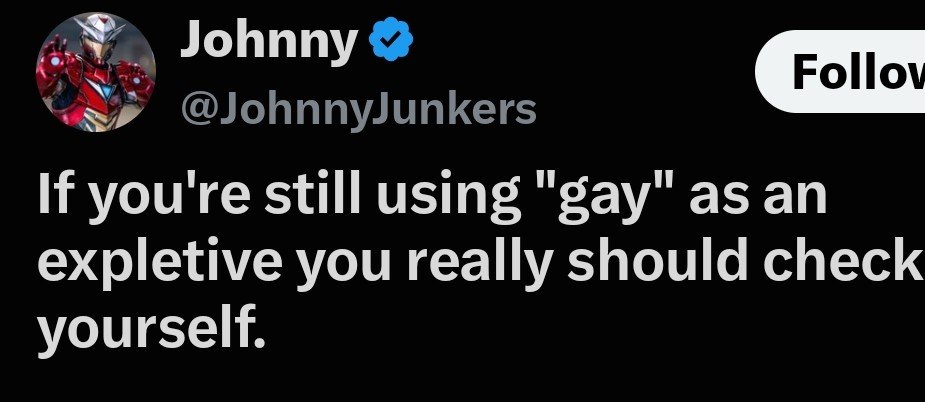
Task: Click the white checkmark inside the verified badge
Action: coord(391,40)
